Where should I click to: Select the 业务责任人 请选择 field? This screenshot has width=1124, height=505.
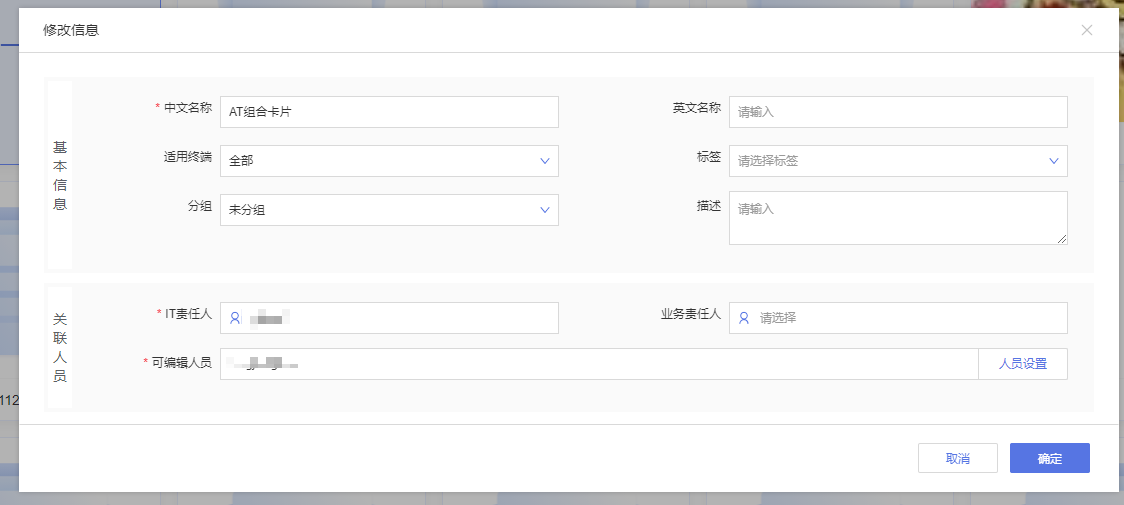point(898,318)
